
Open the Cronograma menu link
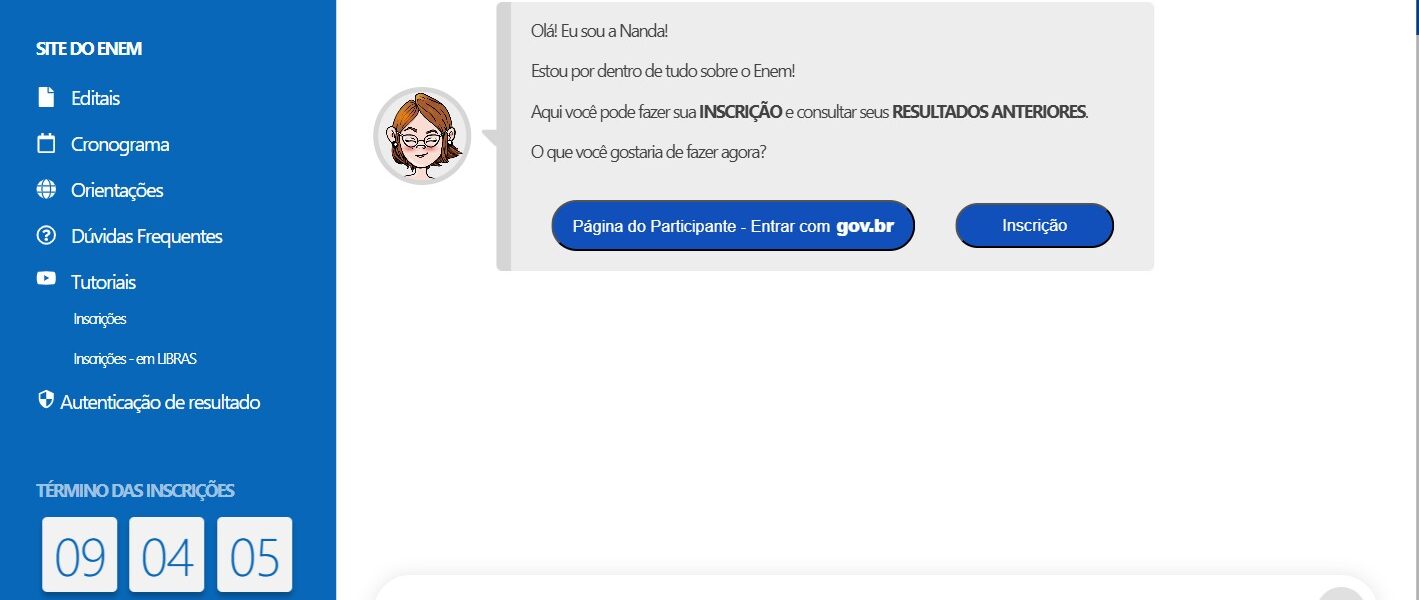click(120, 144)
